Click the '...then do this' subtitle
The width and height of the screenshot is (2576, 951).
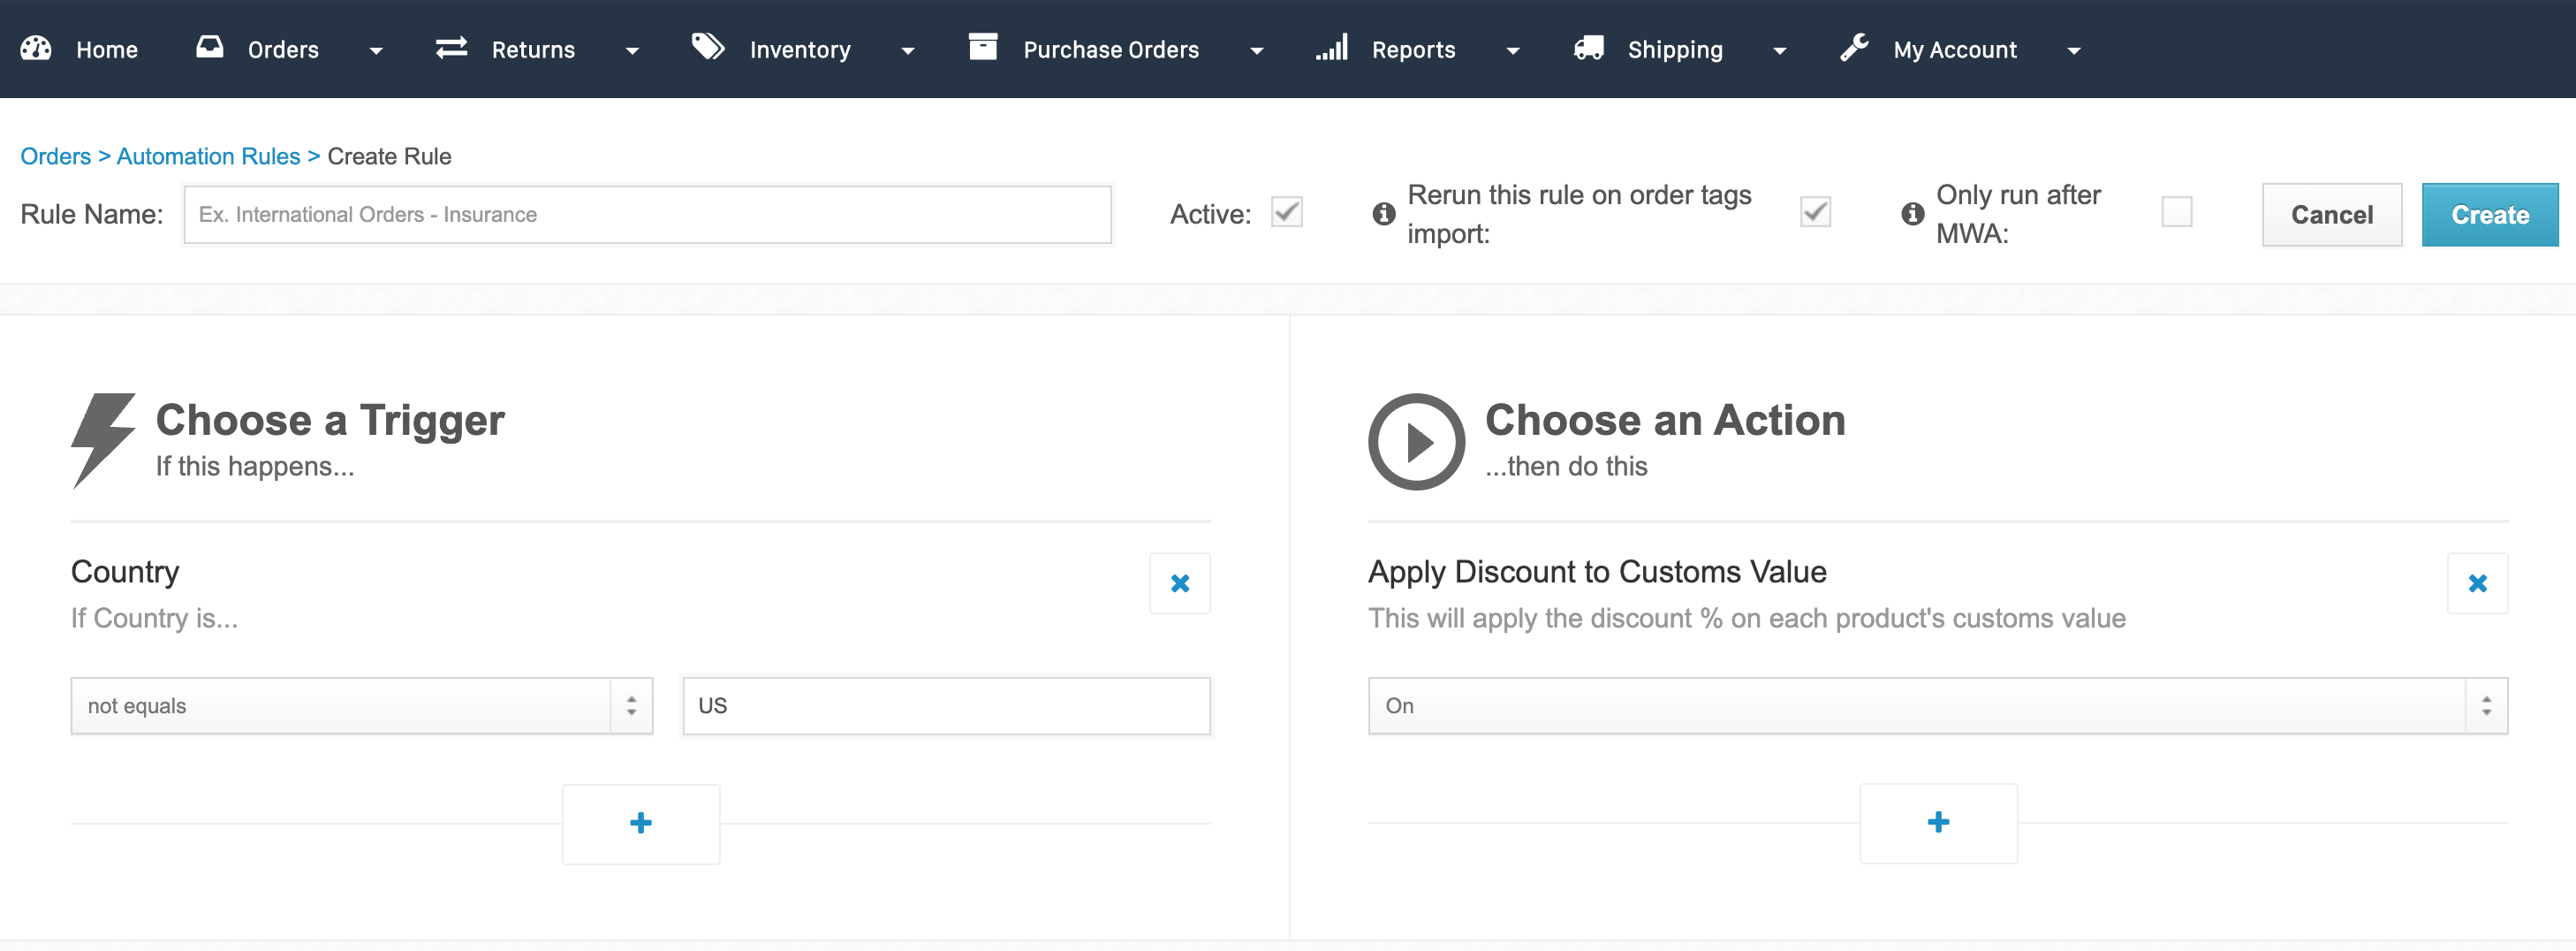tap(1566, 466)
